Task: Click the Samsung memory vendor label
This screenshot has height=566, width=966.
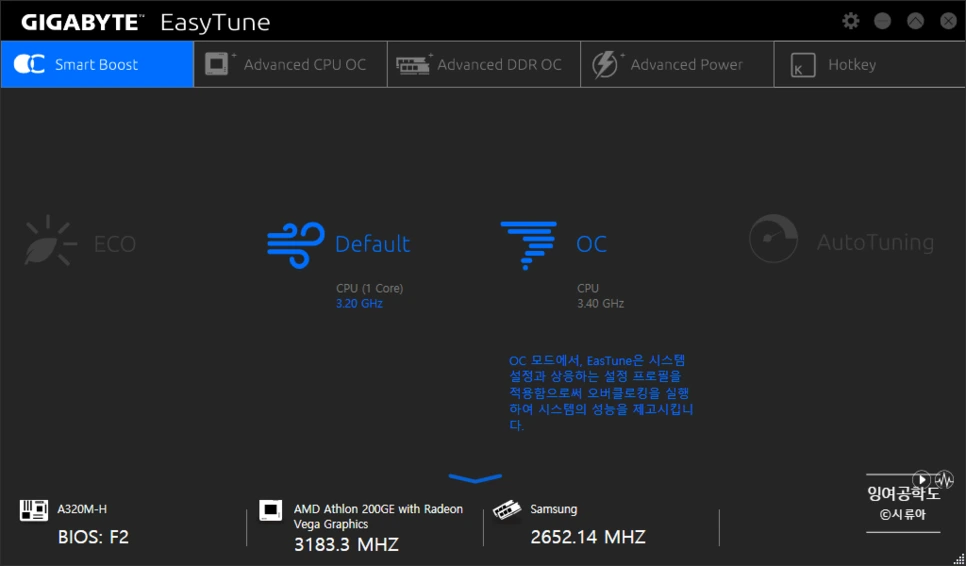Action: point(554,509)
